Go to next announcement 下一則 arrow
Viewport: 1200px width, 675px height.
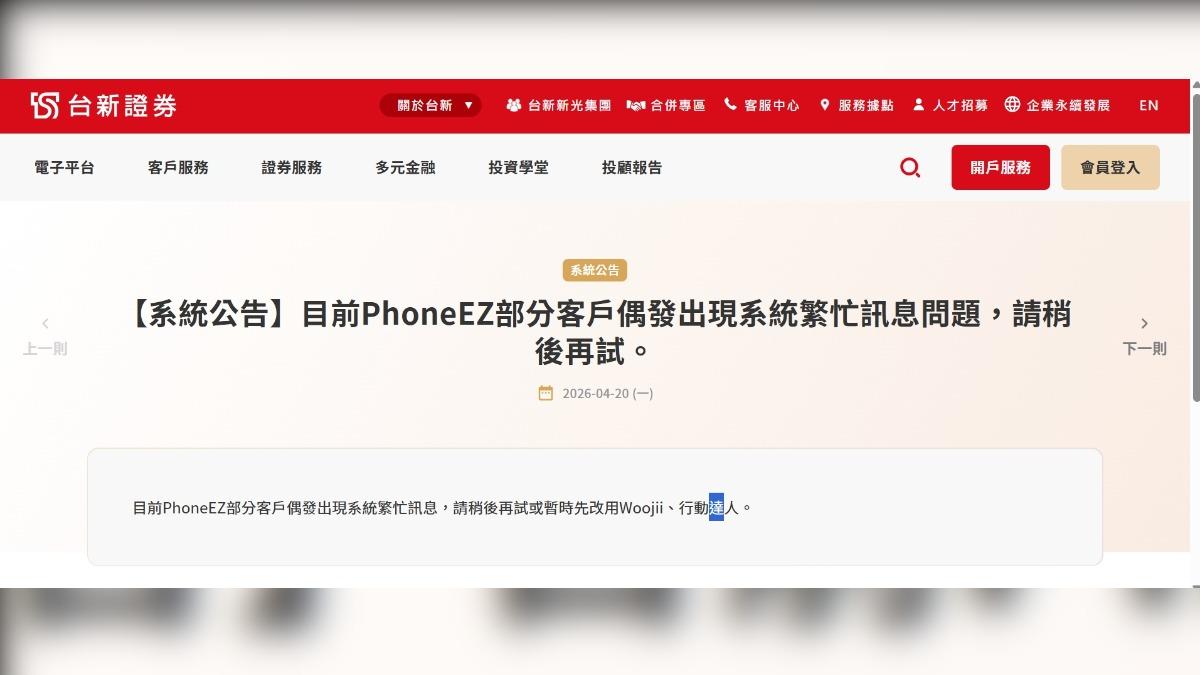click(1144, 324)
